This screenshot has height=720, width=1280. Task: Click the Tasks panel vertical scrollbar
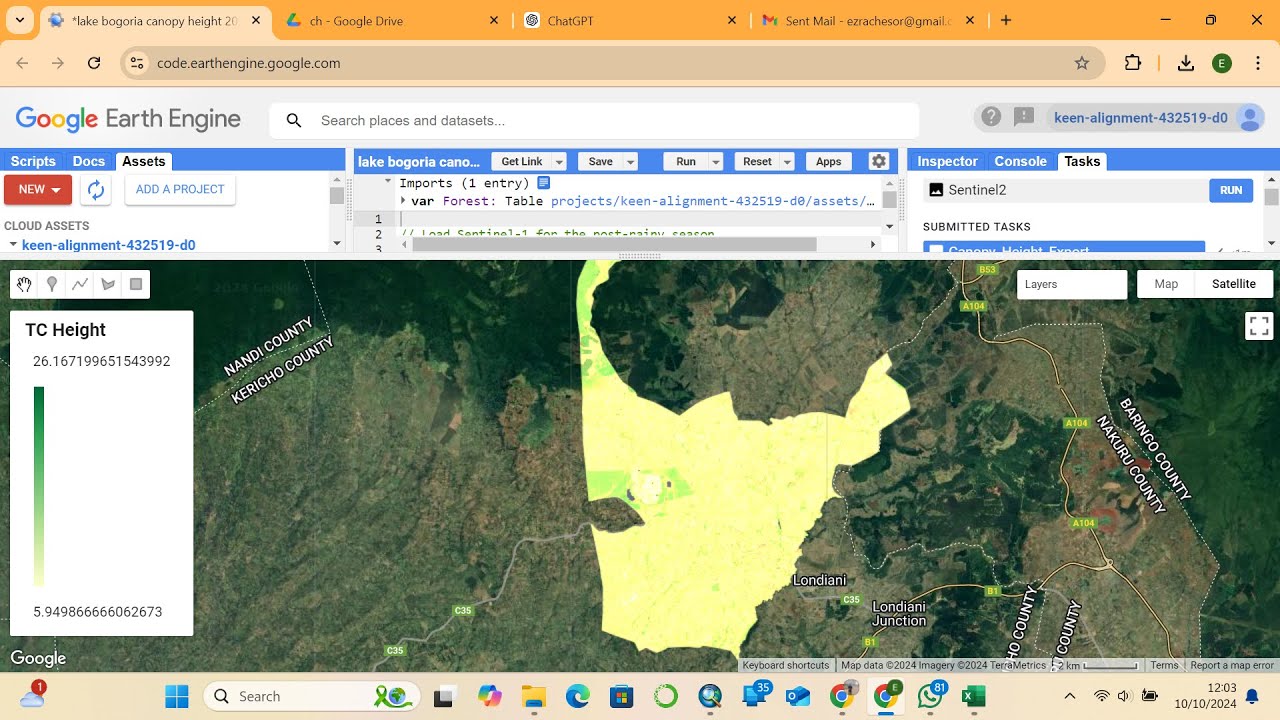point(1271,196)
